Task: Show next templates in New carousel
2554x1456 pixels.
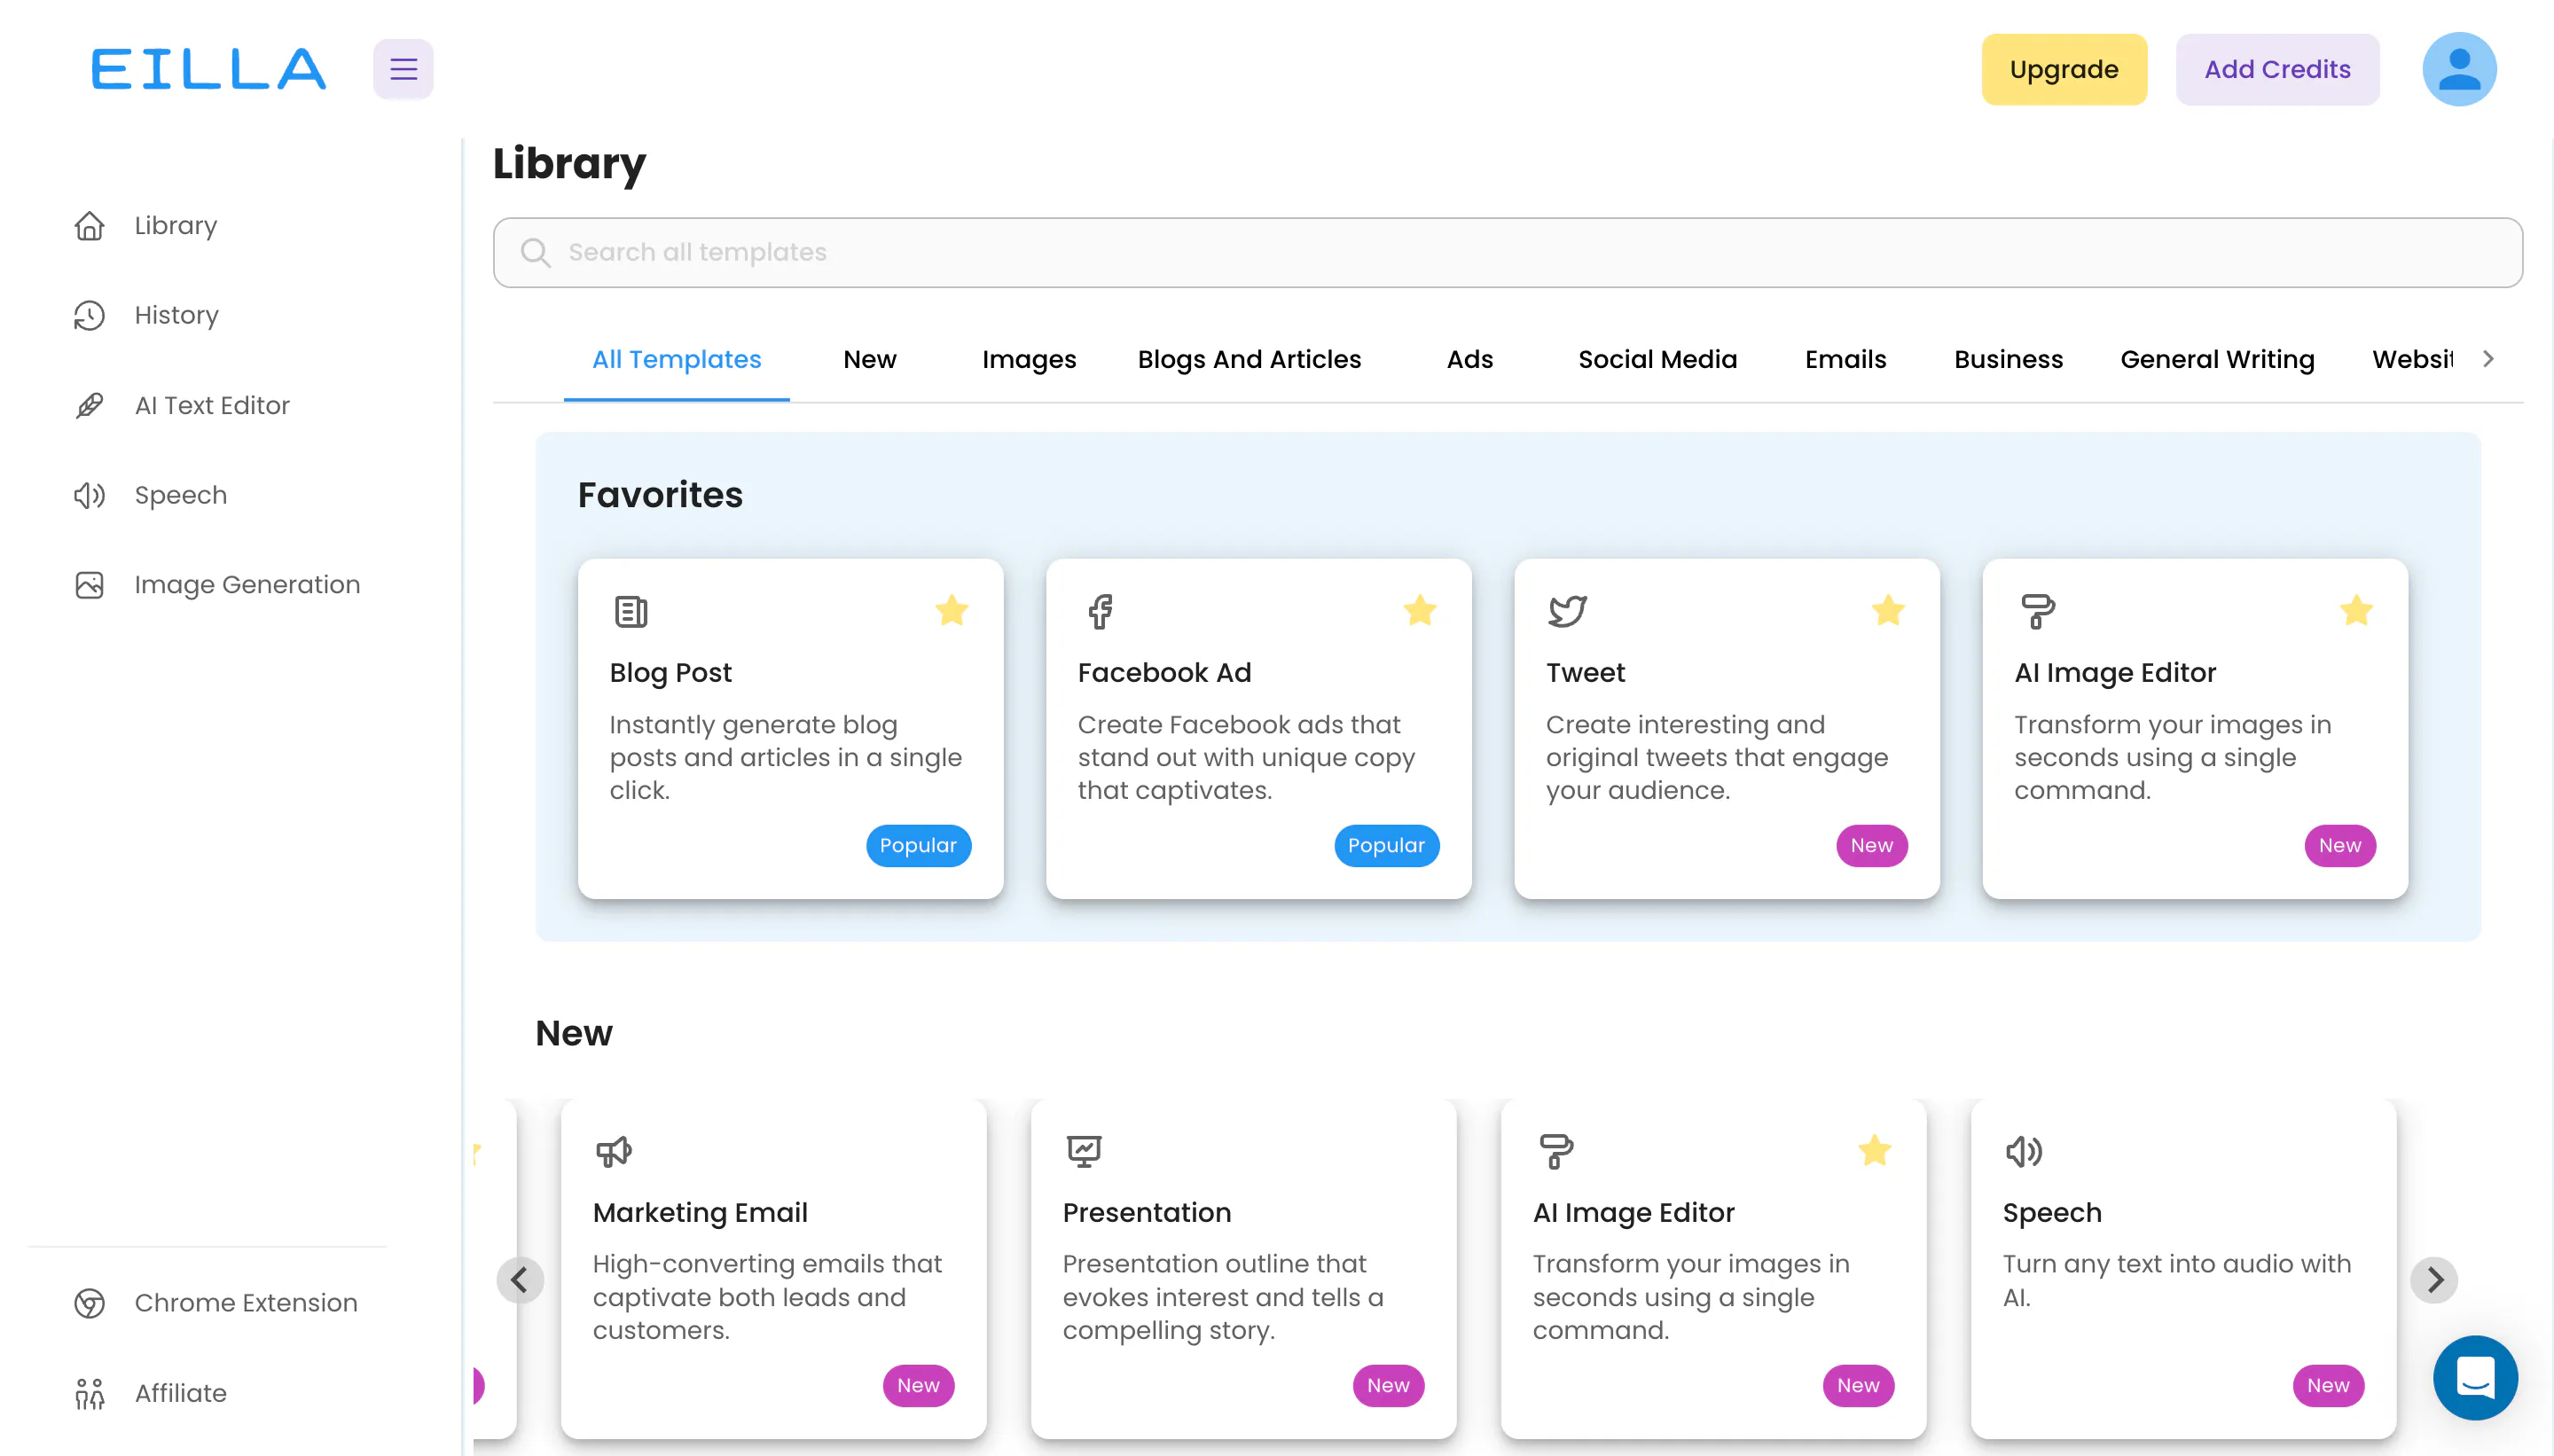Action: tap(2433, 1279)
